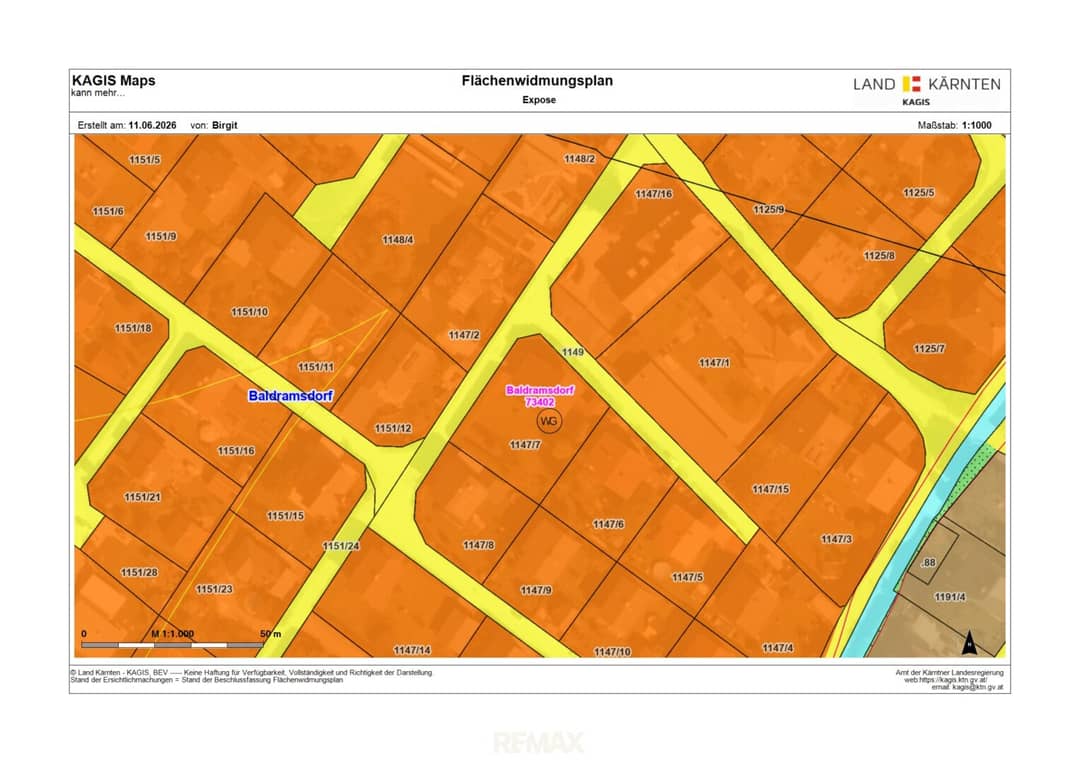1080x763 pixels.
Task: Click the Flächenwidmungsplan heading
Action: pos(537,81)
